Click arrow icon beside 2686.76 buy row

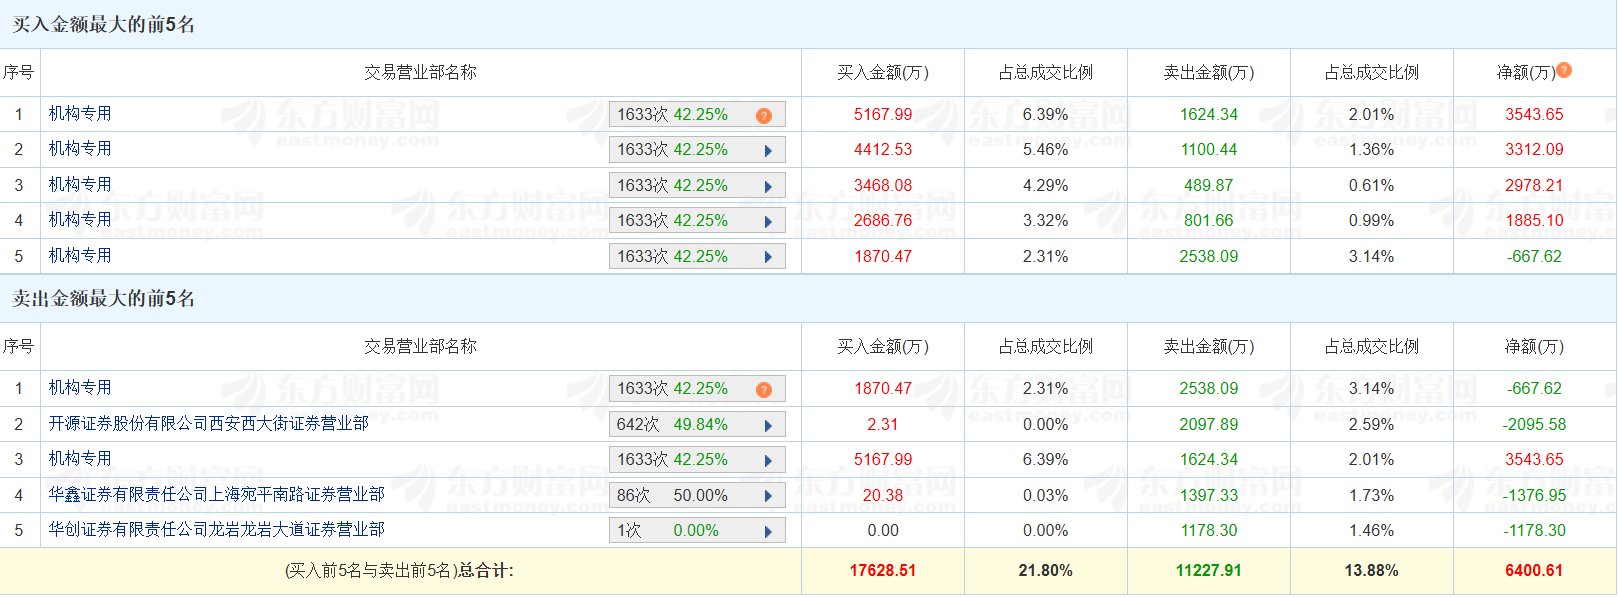[768, 222]
